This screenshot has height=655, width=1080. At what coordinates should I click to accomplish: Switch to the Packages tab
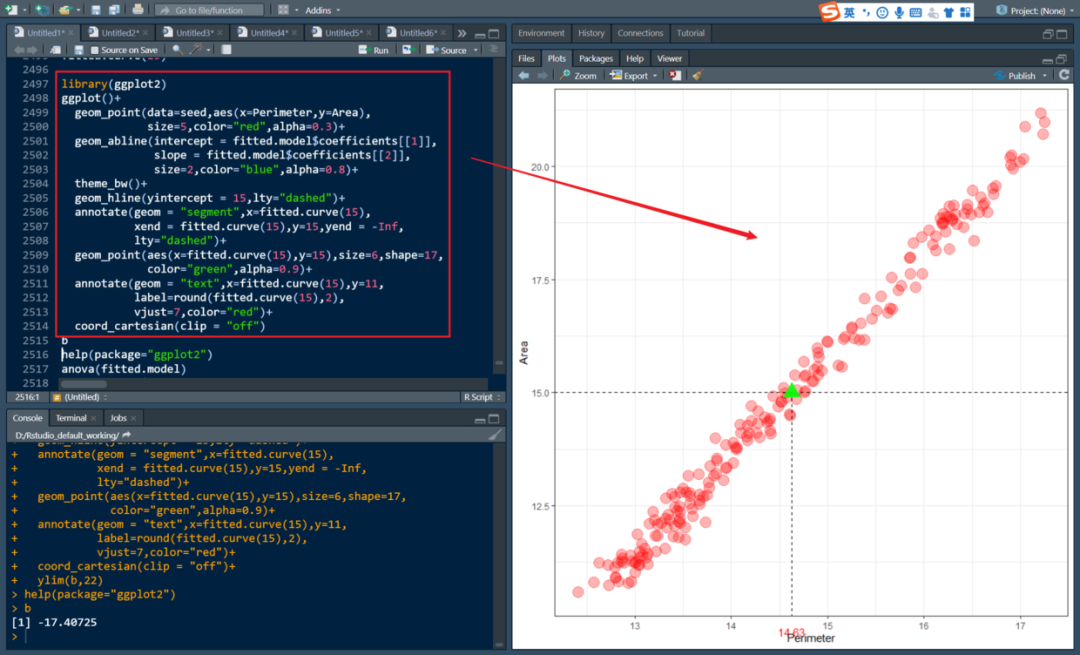pyautogui.click(x=596, y=59)
